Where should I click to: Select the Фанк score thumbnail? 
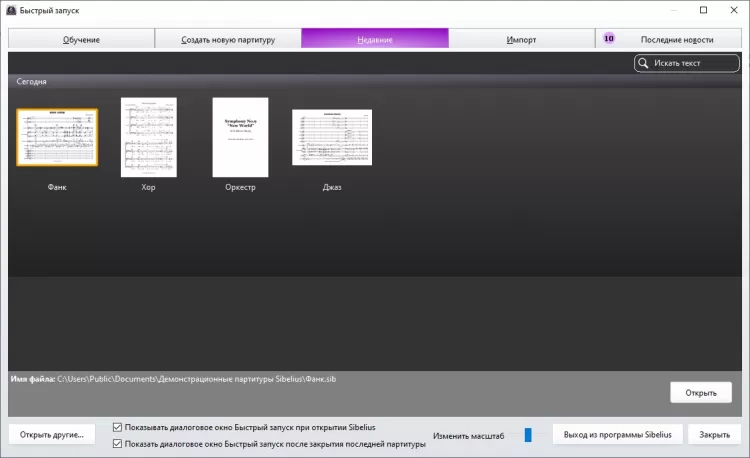(57, 138)
